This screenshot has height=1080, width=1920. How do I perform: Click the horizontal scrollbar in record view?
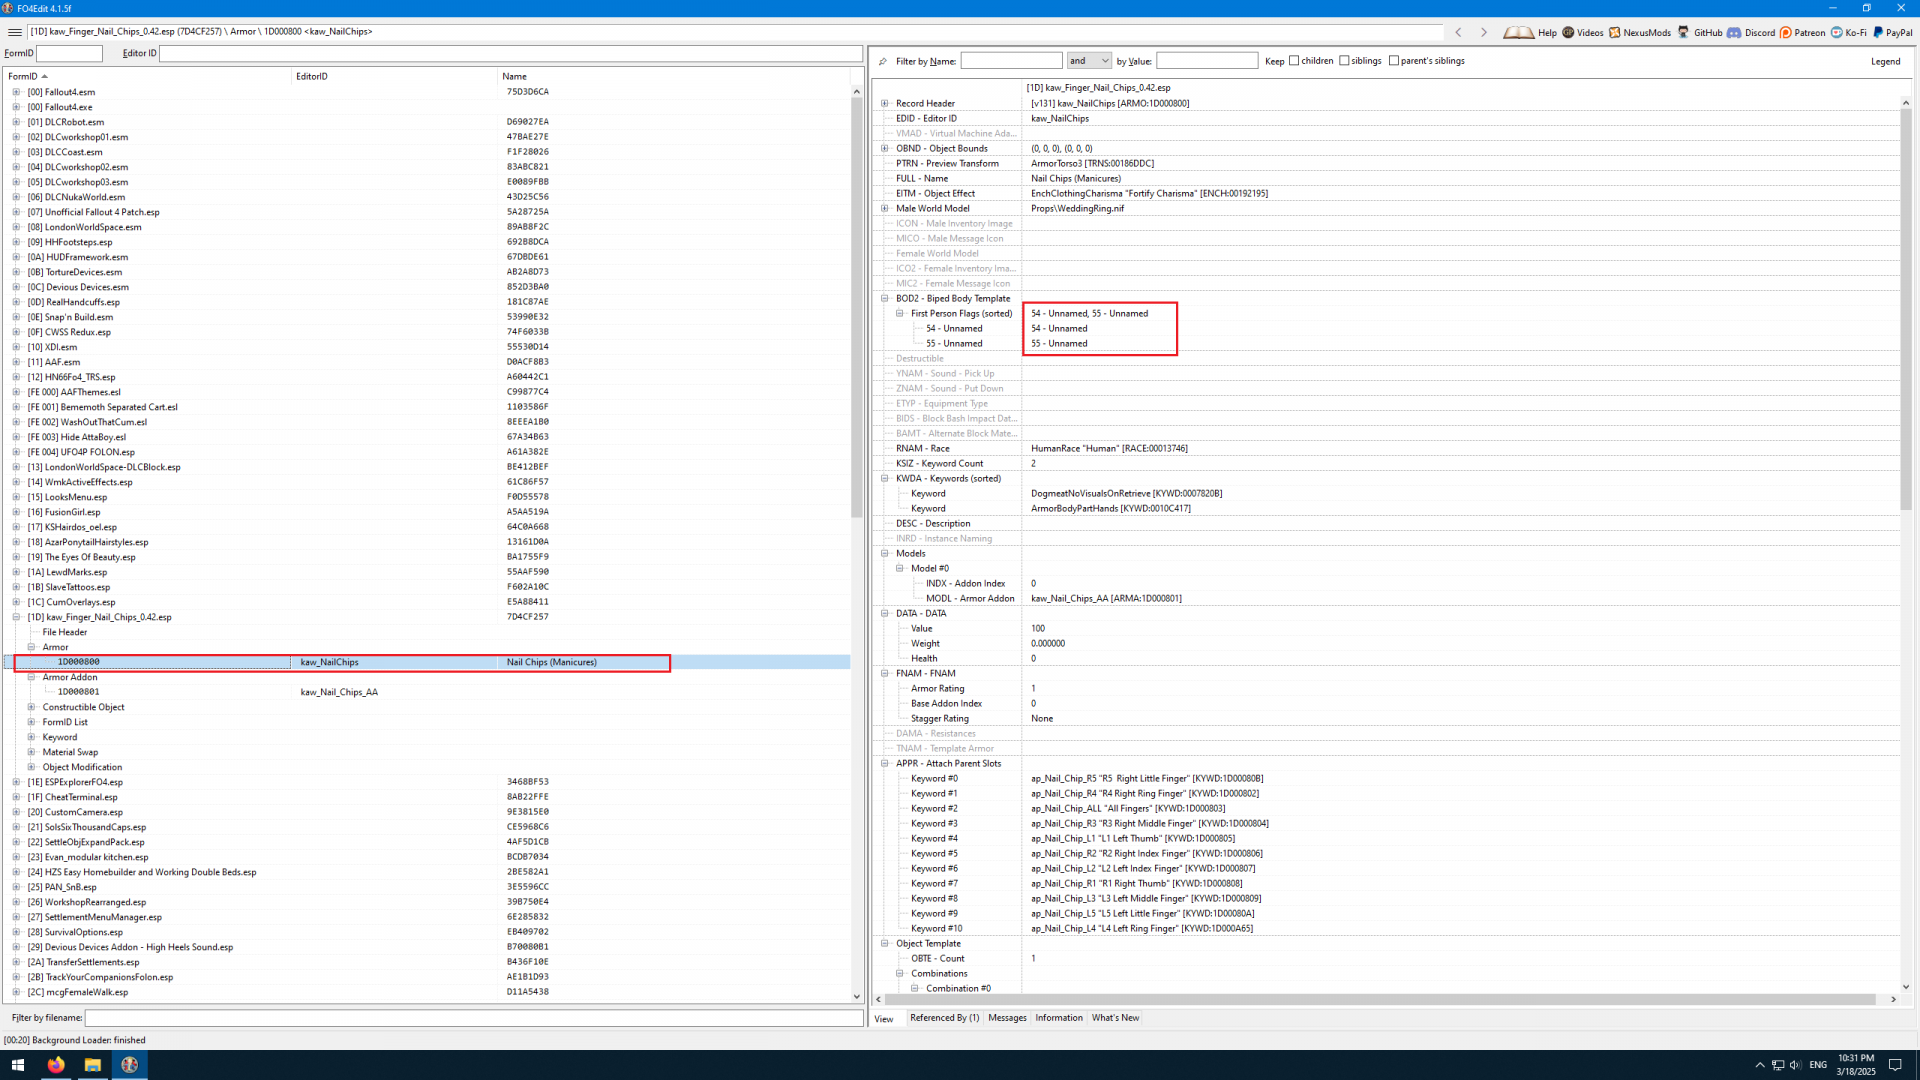point(1380,999)
